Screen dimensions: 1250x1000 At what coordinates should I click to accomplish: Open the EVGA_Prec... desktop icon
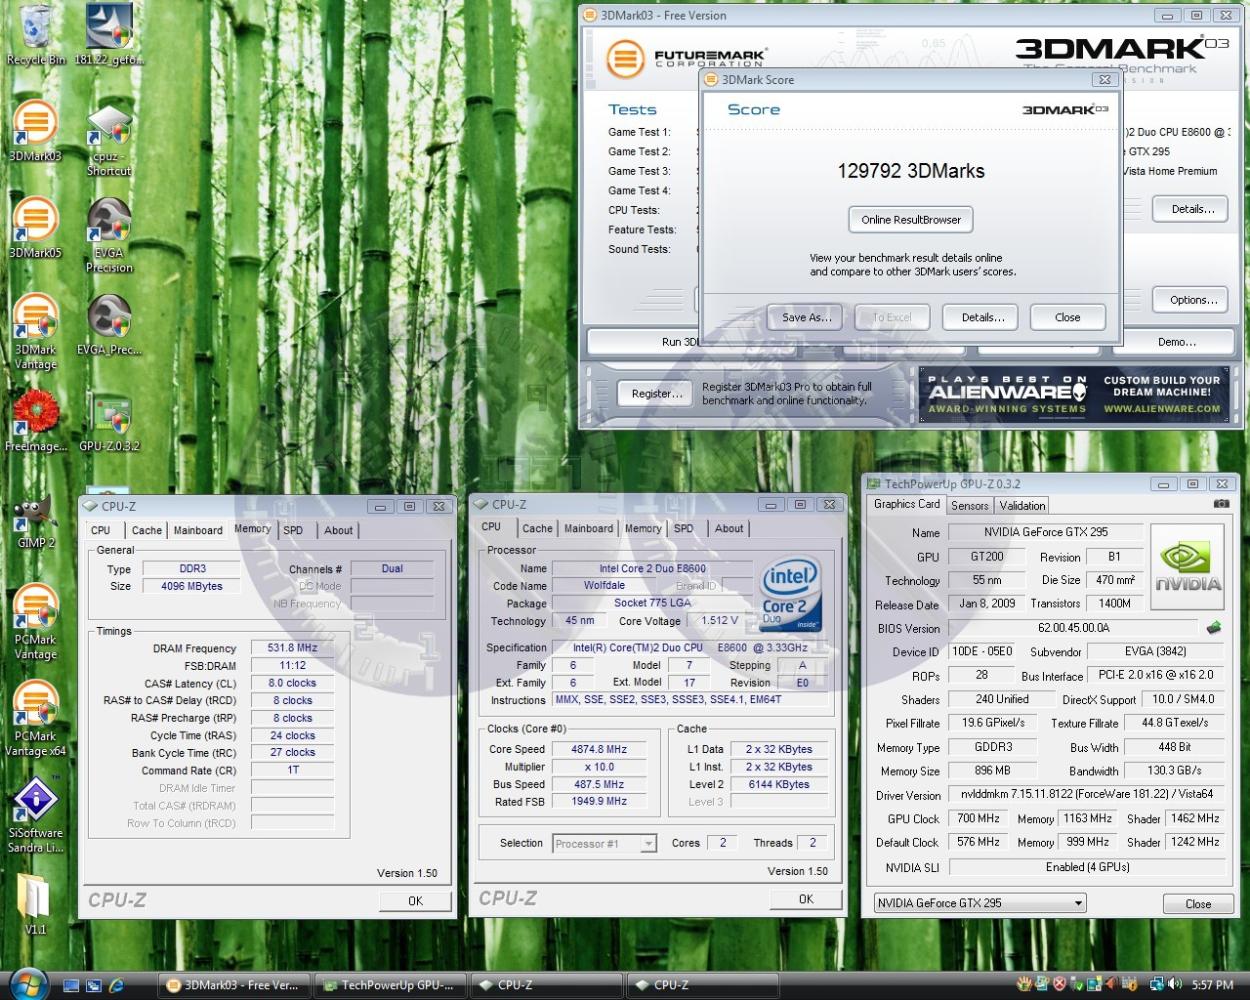click(x=109, y=326)
